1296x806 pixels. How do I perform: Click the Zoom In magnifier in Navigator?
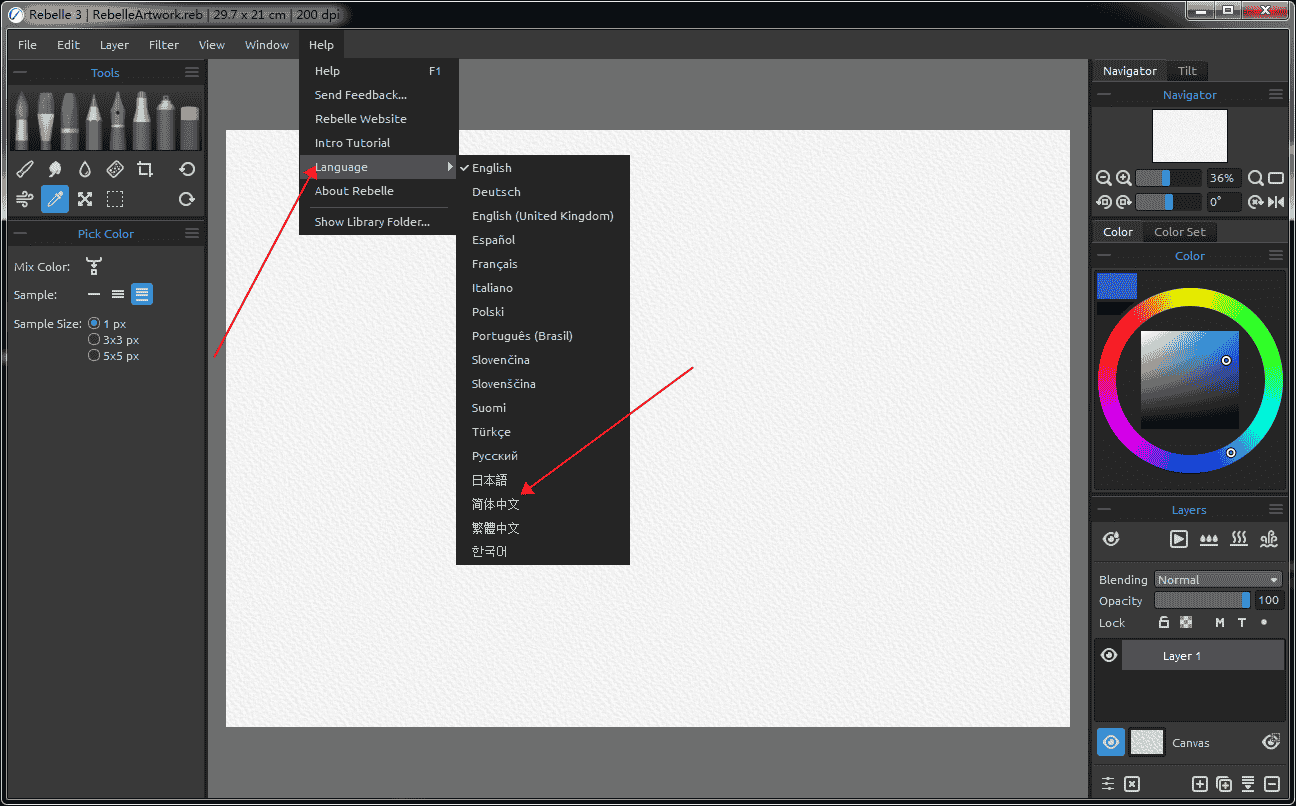[1123, 178]
